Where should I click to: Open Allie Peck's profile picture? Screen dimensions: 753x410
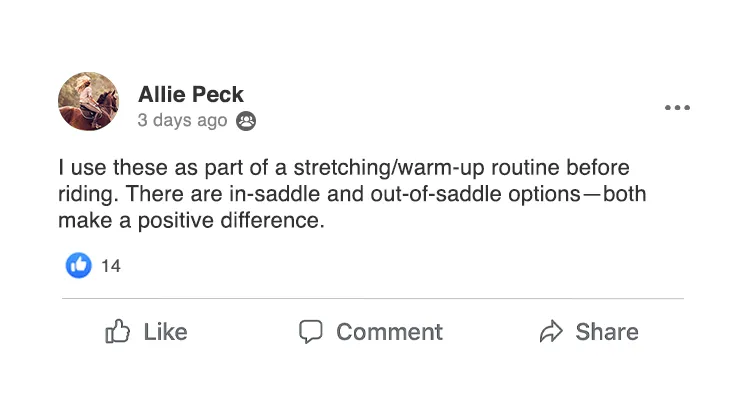coord(89,101)
